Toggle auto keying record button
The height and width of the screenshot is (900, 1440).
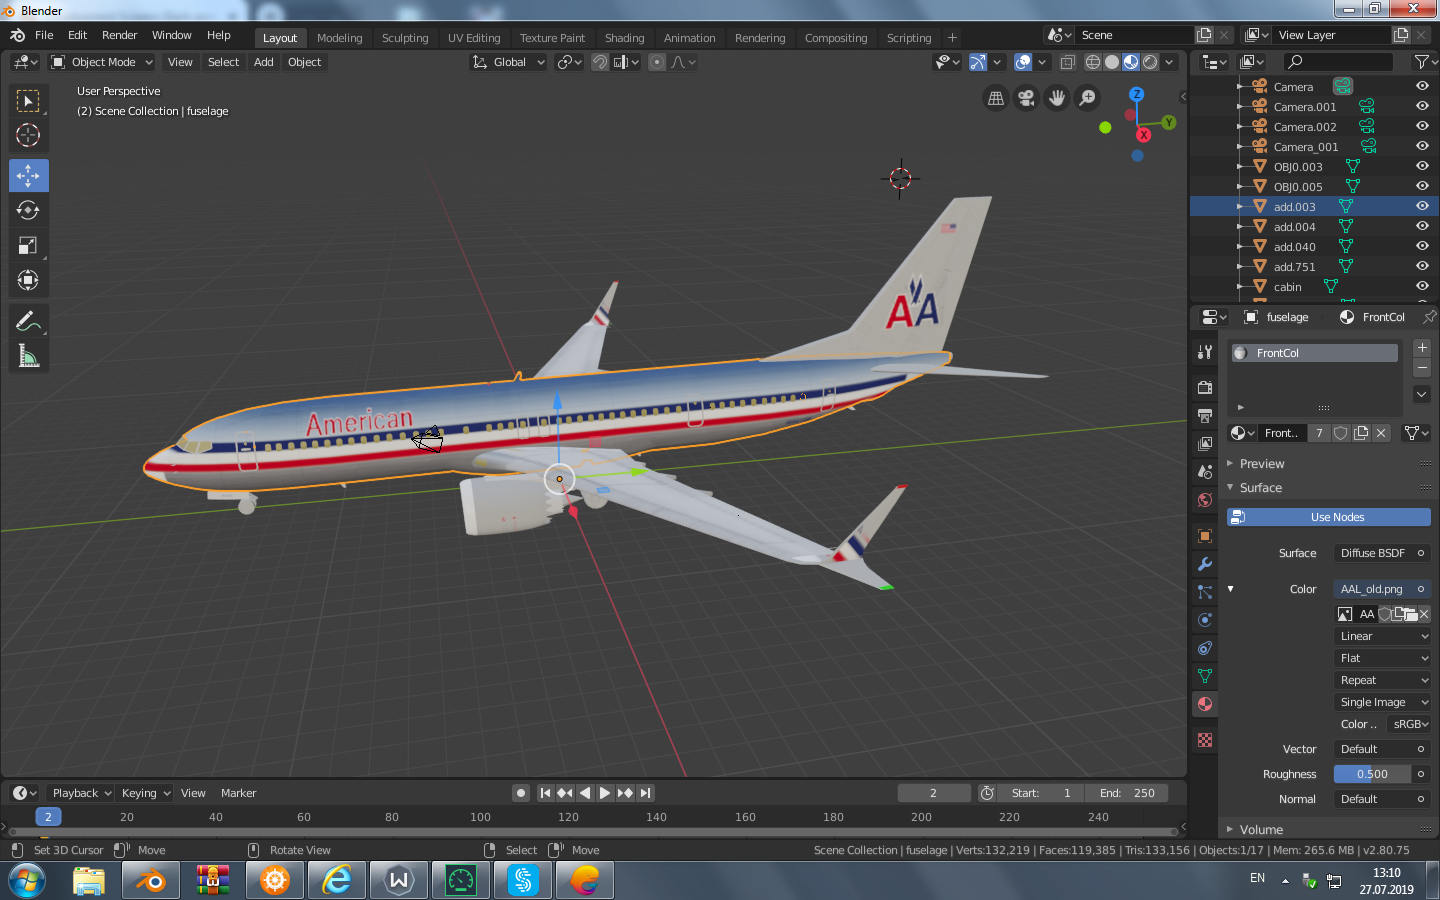521,793
